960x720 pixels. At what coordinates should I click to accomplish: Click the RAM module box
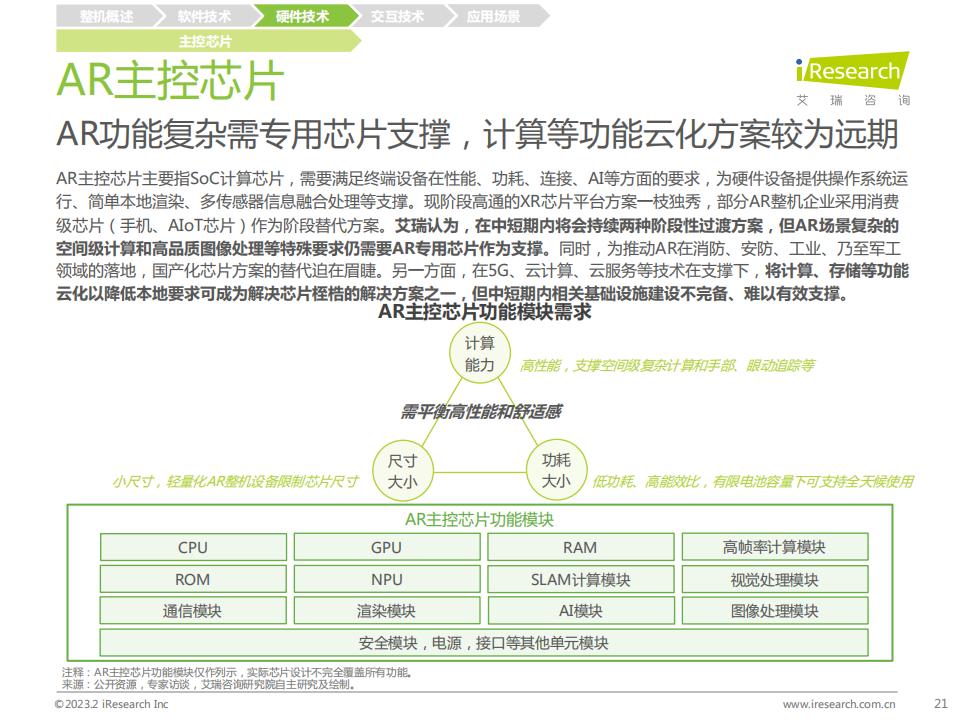click(x=580, y=547)
